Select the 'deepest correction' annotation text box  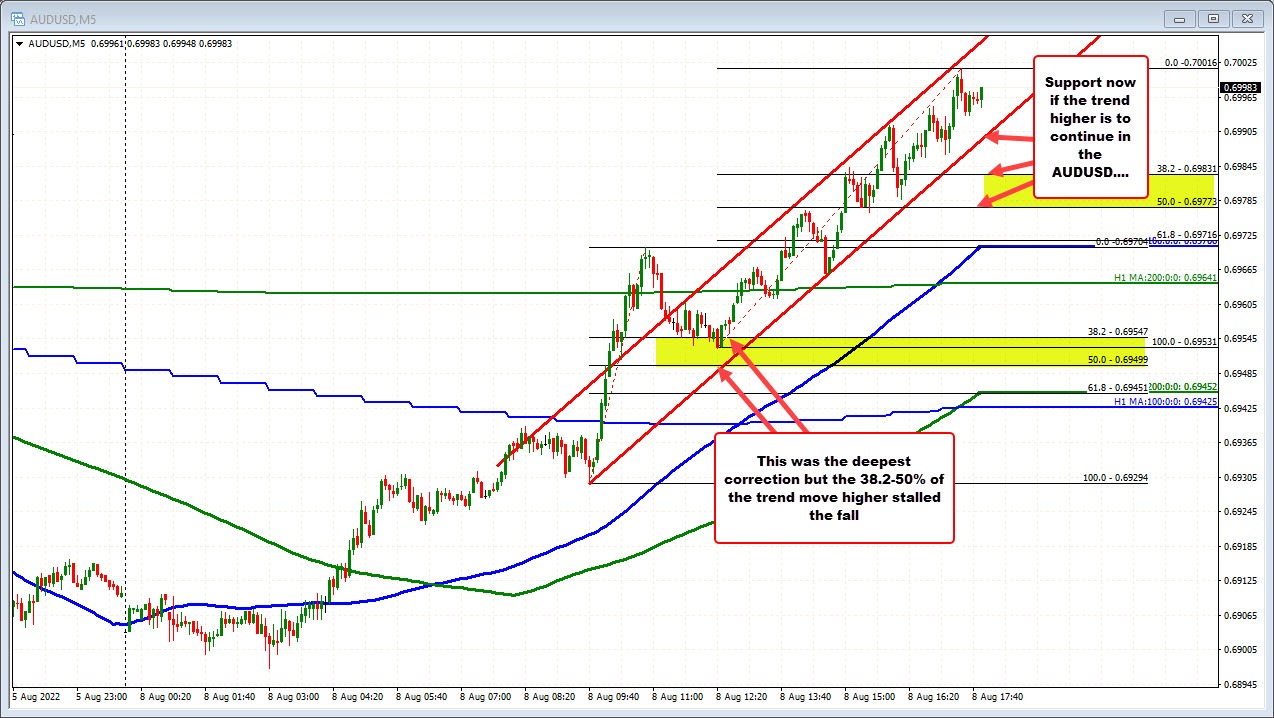tap(834, 488)
